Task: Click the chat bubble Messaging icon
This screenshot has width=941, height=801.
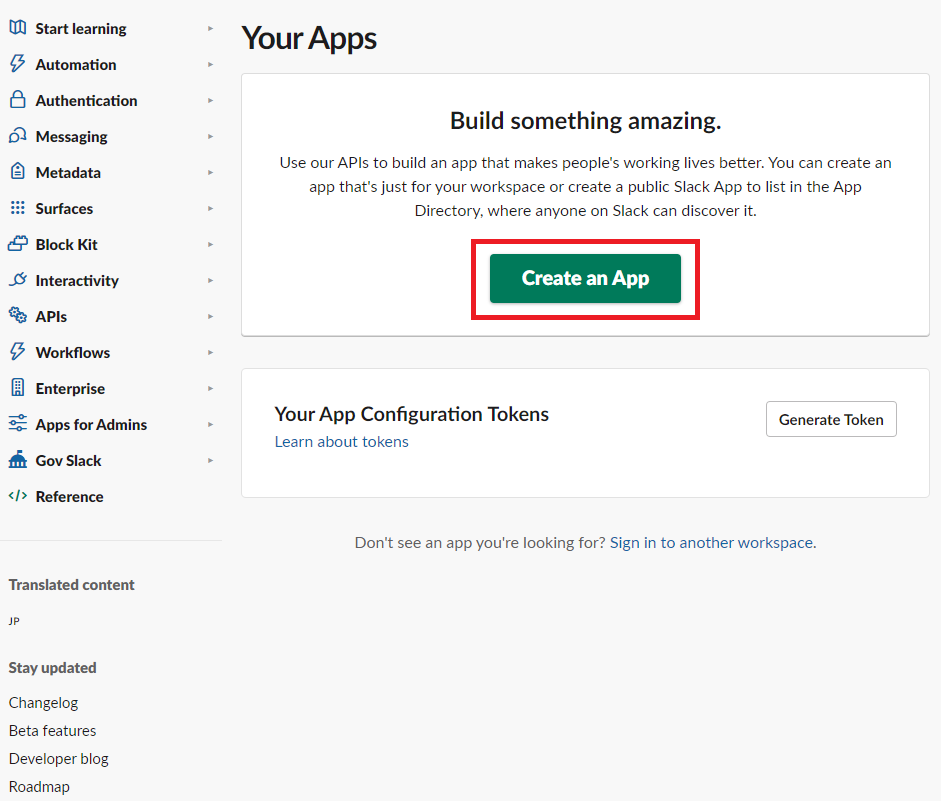Action: pyautogui.click(x=17, y=136)
